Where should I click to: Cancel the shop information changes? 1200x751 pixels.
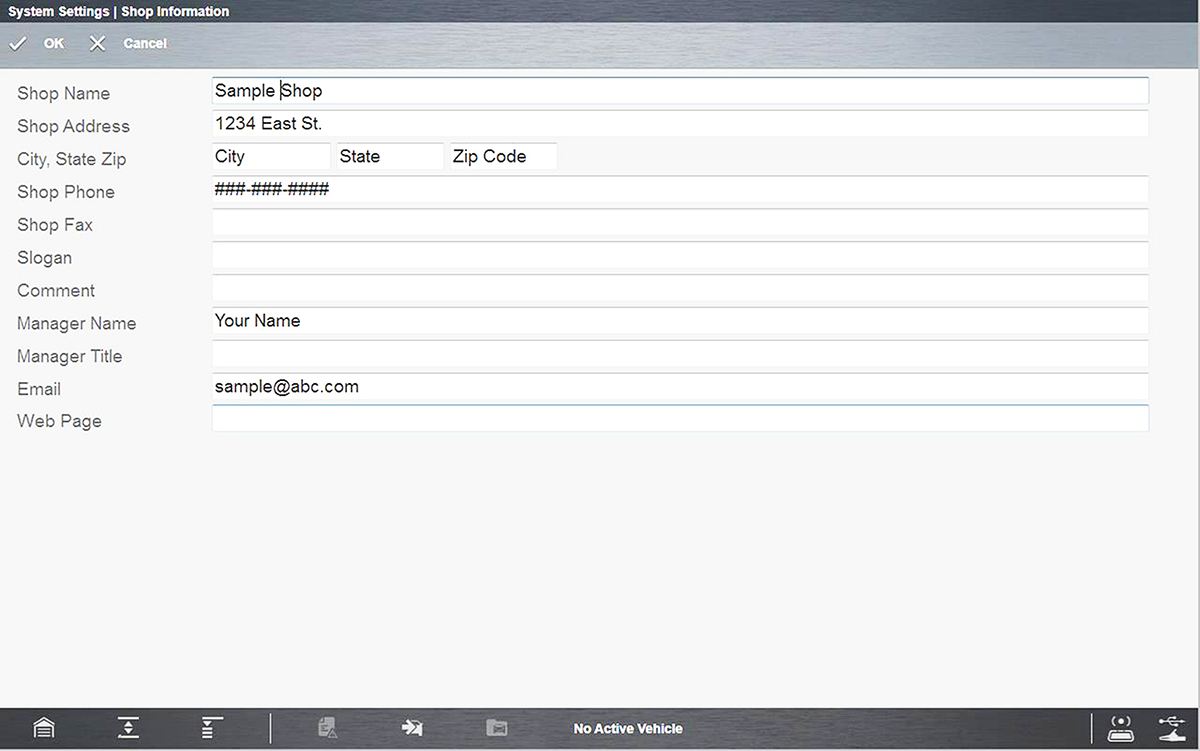point(128,44)
